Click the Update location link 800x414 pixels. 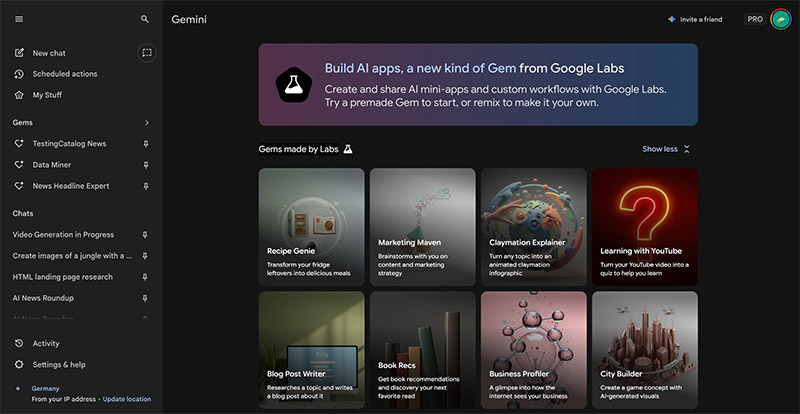tap(127, 399)
